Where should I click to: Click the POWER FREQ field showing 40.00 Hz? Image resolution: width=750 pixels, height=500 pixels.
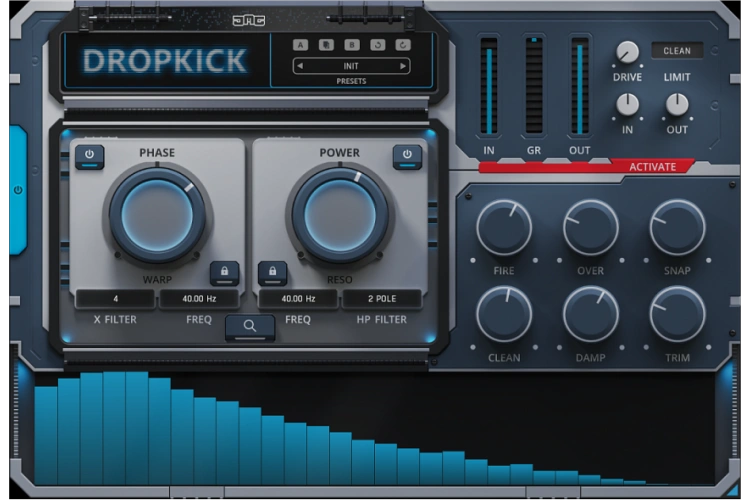coord(298,299)
